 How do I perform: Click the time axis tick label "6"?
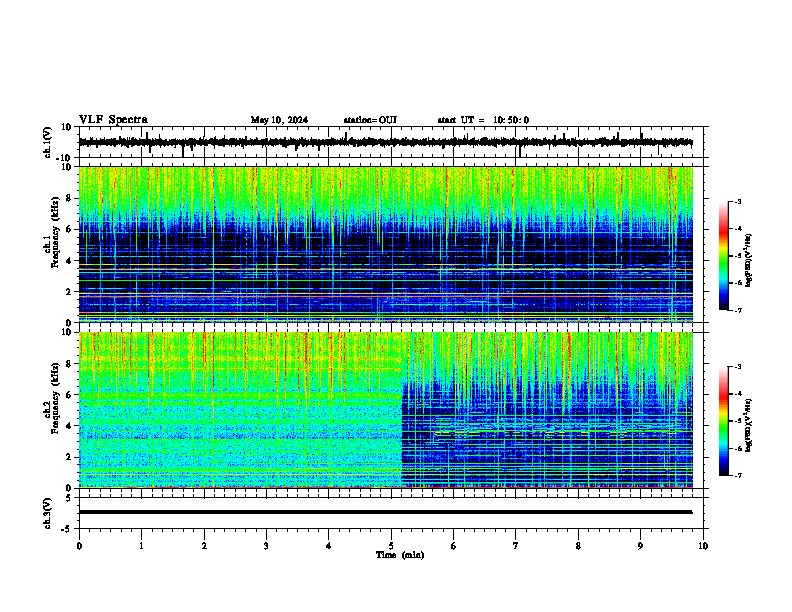tap(454, 546)
